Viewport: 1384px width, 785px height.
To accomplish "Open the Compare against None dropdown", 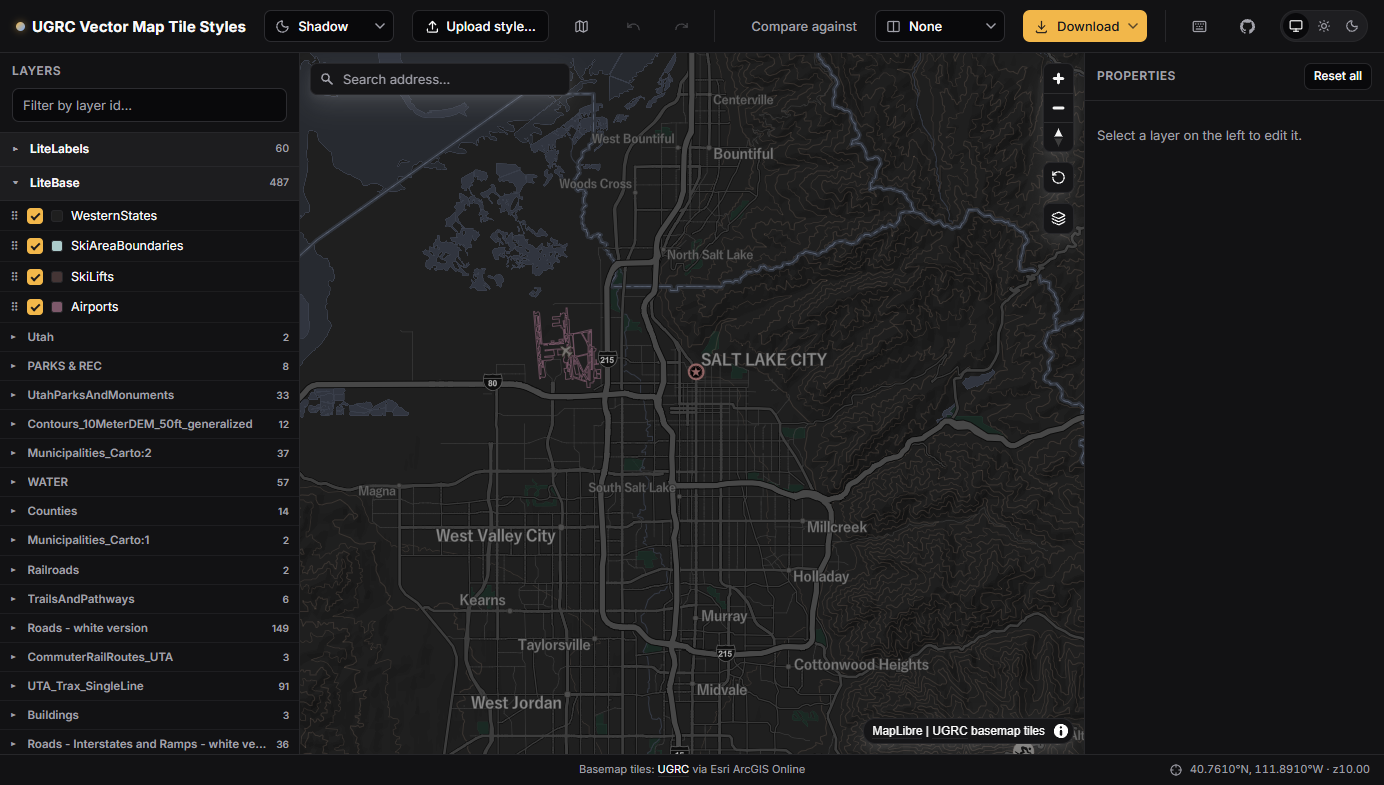I will point(940,27).
